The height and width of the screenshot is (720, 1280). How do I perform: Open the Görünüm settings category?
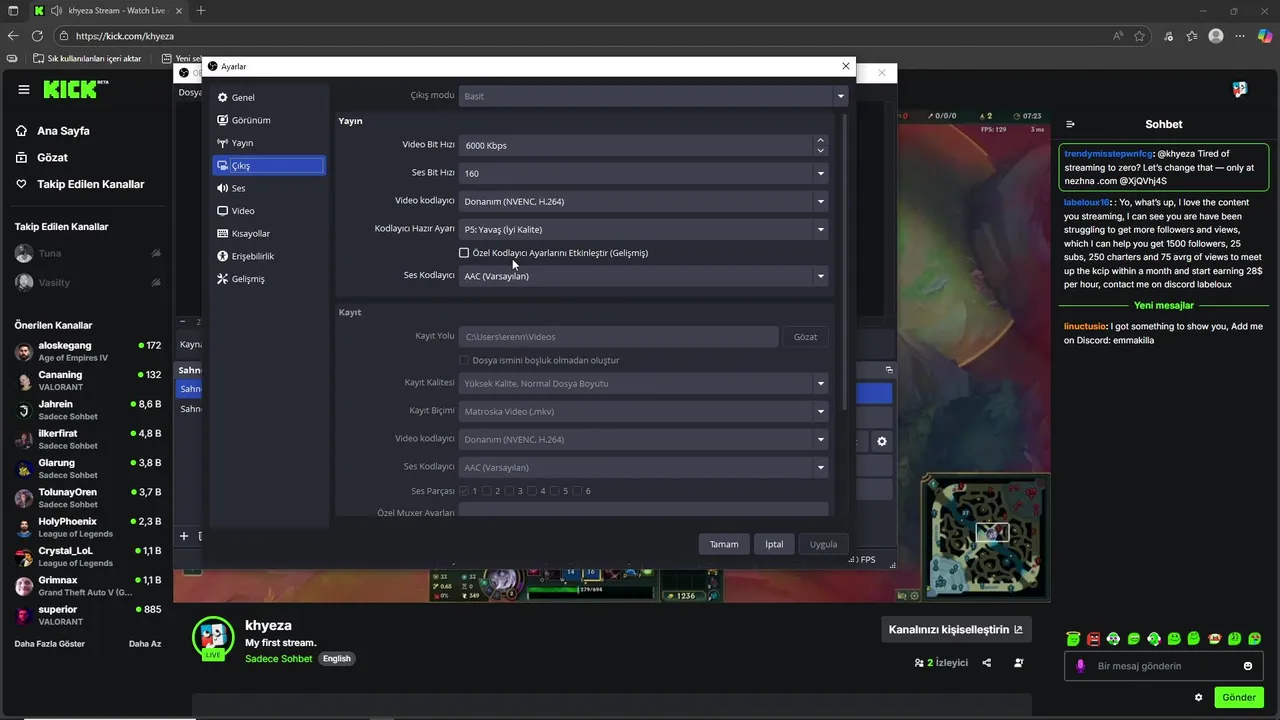tap(268, 120)
